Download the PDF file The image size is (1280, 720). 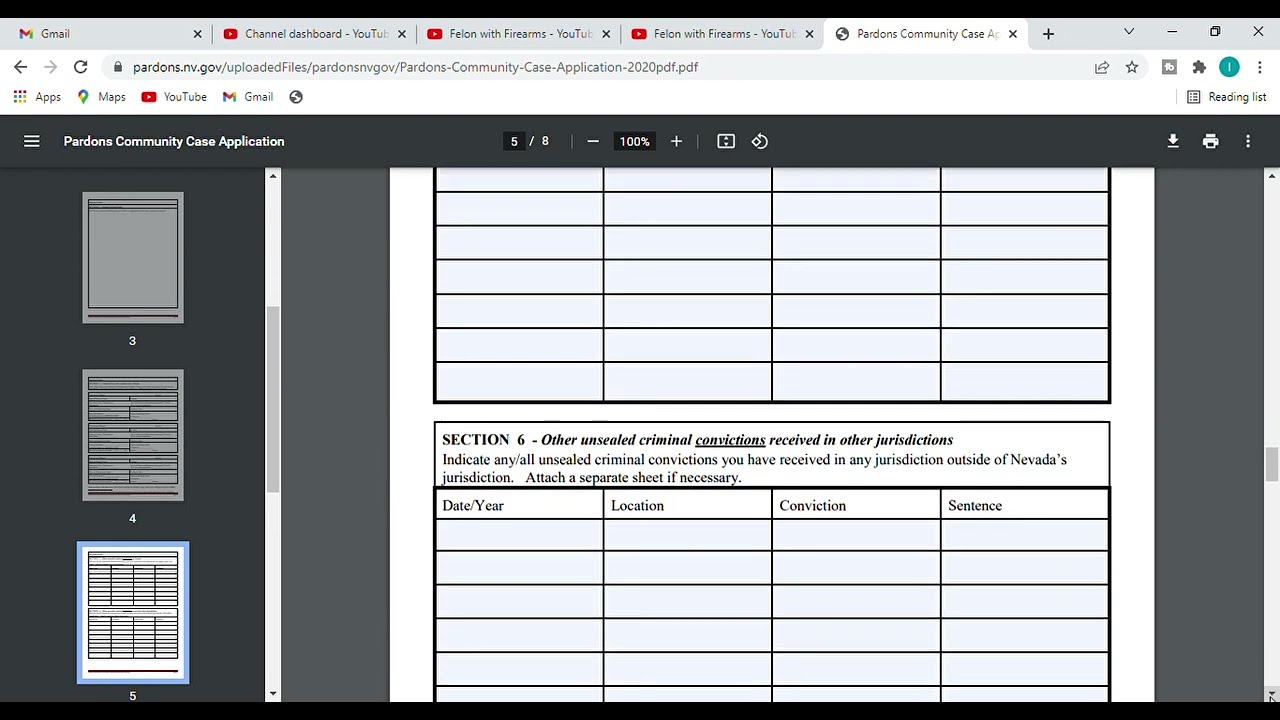pos(1173,141)
